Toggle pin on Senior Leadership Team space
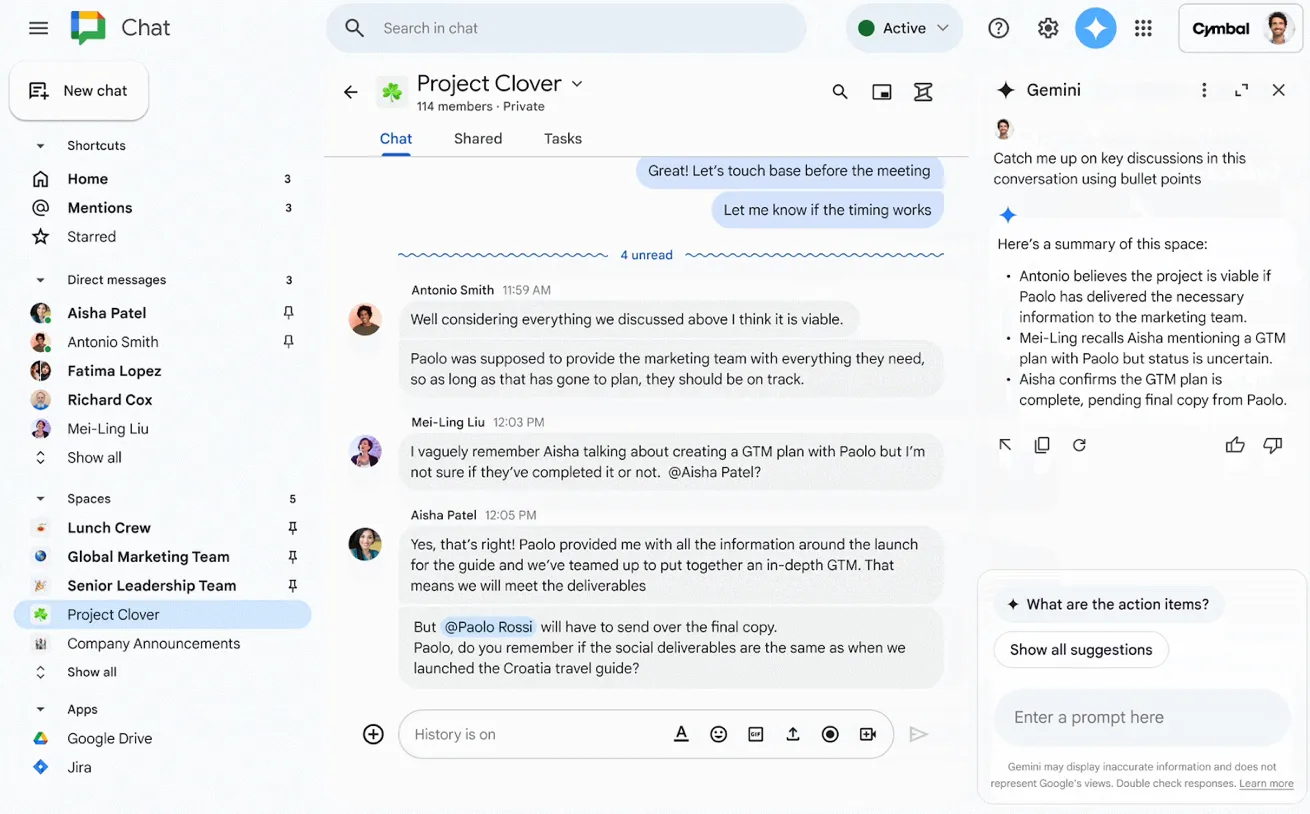Image resolution: width=1310 pixels, height=814 pixels. [292, 586]
